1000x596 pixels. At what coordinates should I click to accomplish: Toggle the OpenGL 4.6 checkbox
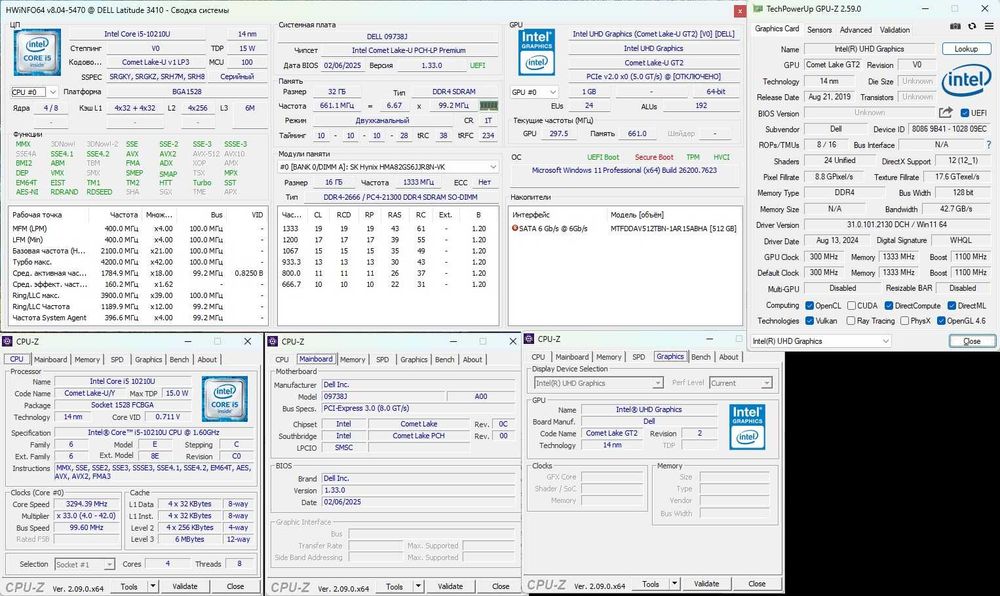click(x=941, y=321)
